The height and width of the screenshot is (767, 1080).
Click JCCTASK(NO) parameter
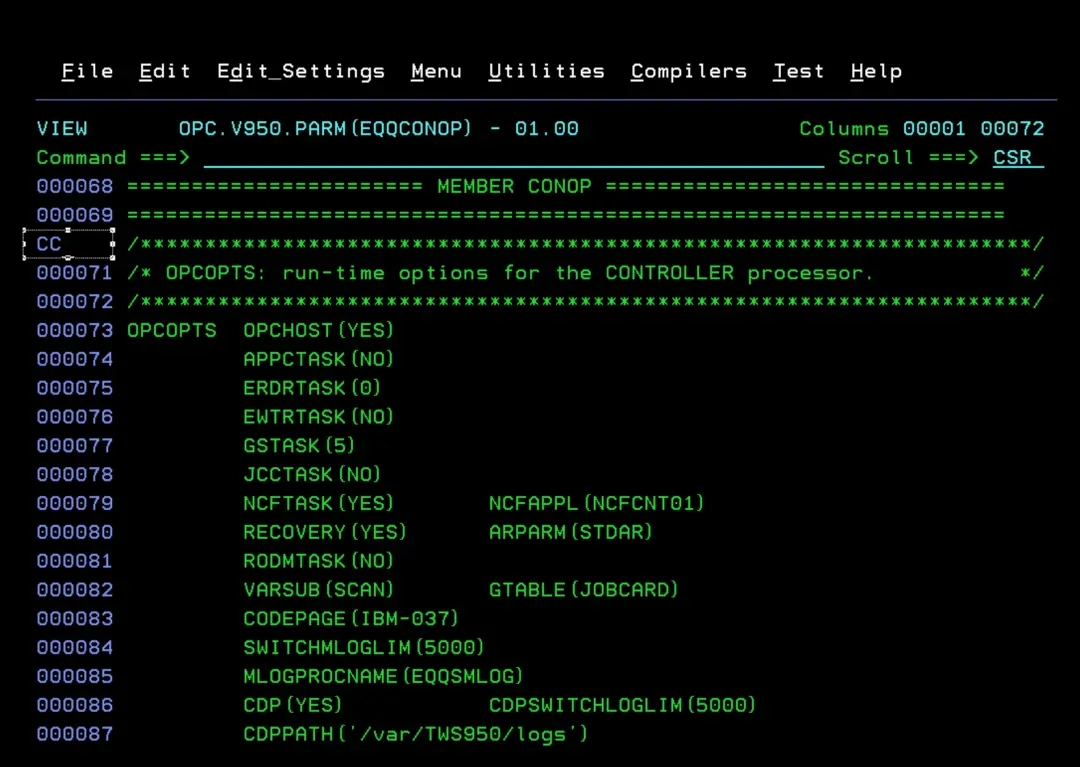coord(312,475)
